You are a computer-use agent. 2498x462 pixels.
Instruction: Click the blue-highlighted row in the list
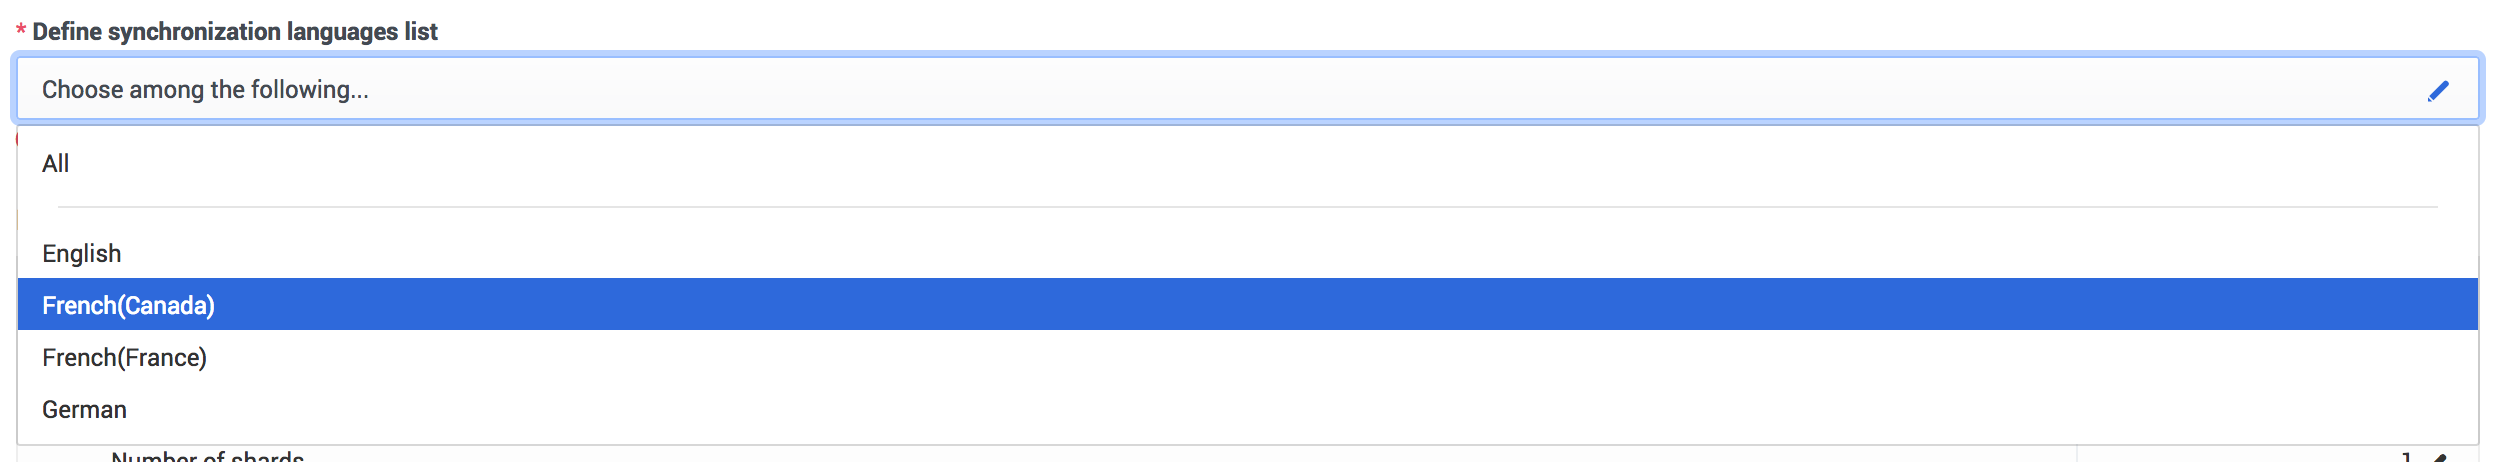(x=1246, y=305)
